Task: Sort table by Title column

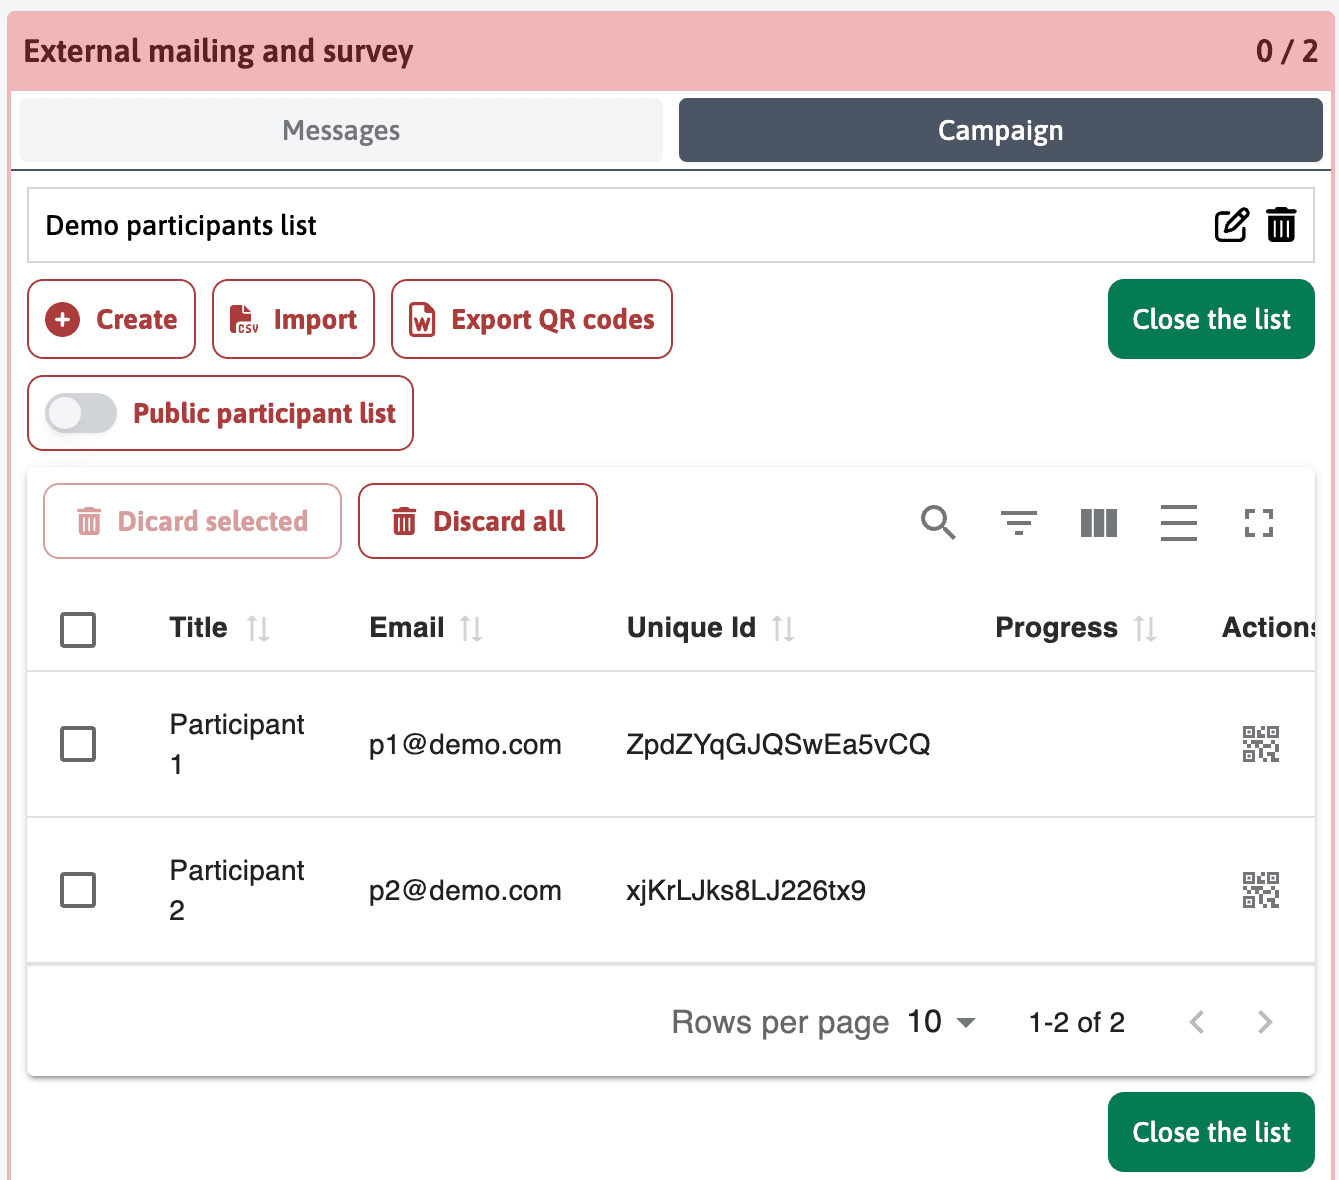Action: [x=258, y=628]
